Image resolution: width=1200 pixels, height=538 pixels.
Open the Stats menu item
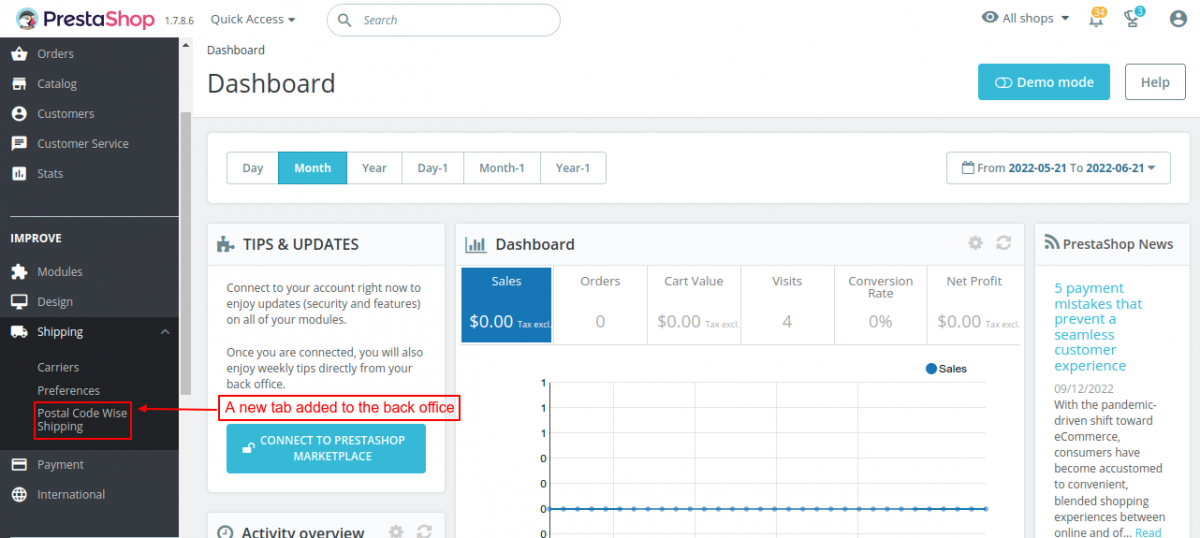[x=89, y=174]
